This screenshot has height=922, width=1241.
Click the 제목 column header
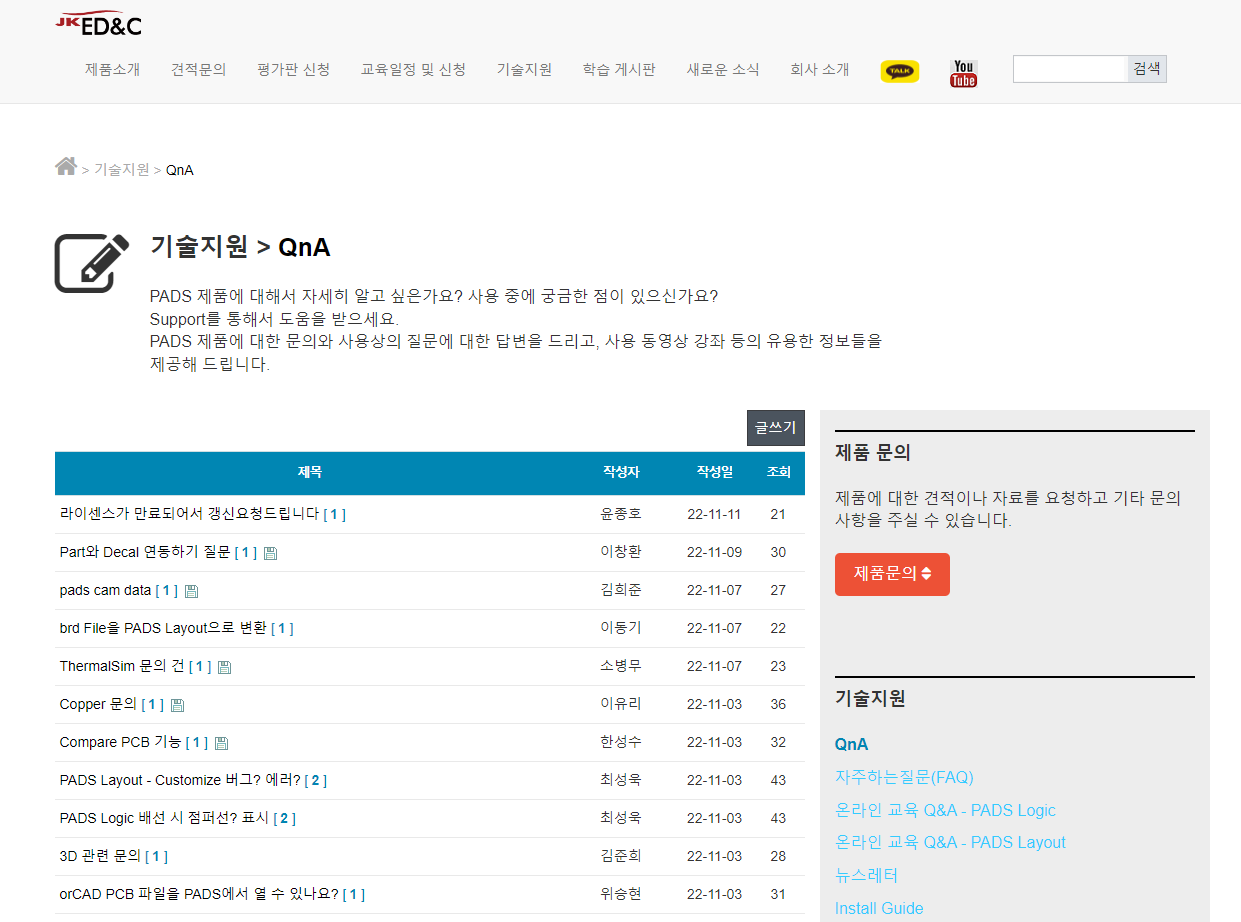point(310,472)
